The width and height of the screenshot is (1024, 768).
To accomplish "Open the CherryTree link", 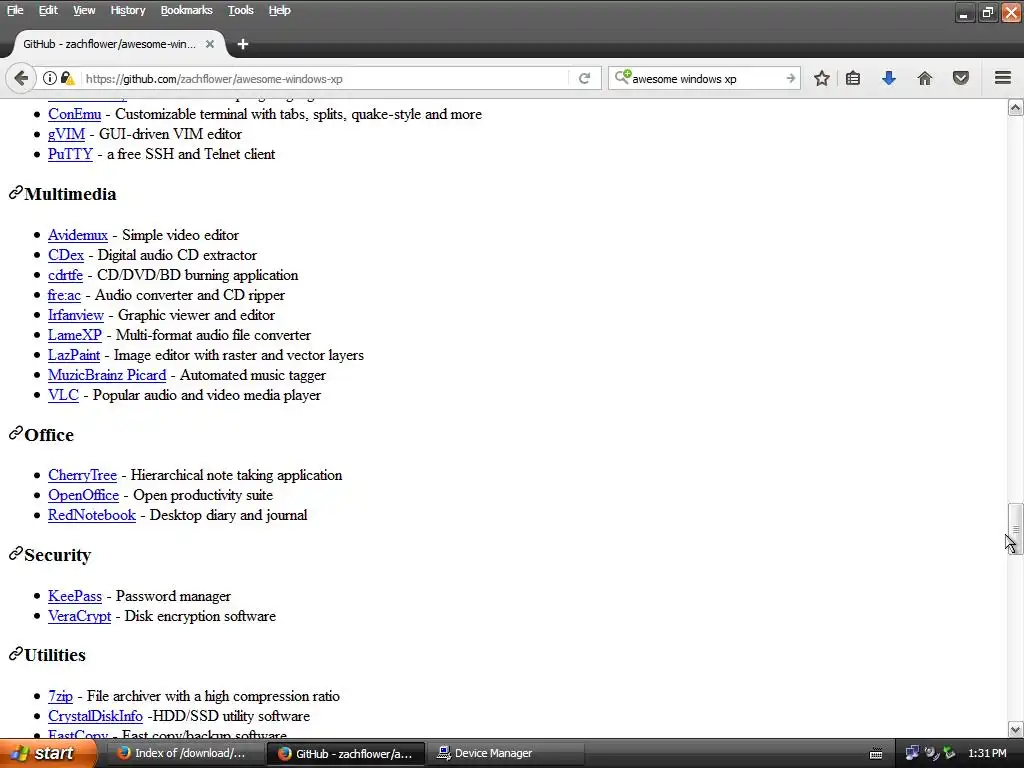I will (82, 475).
